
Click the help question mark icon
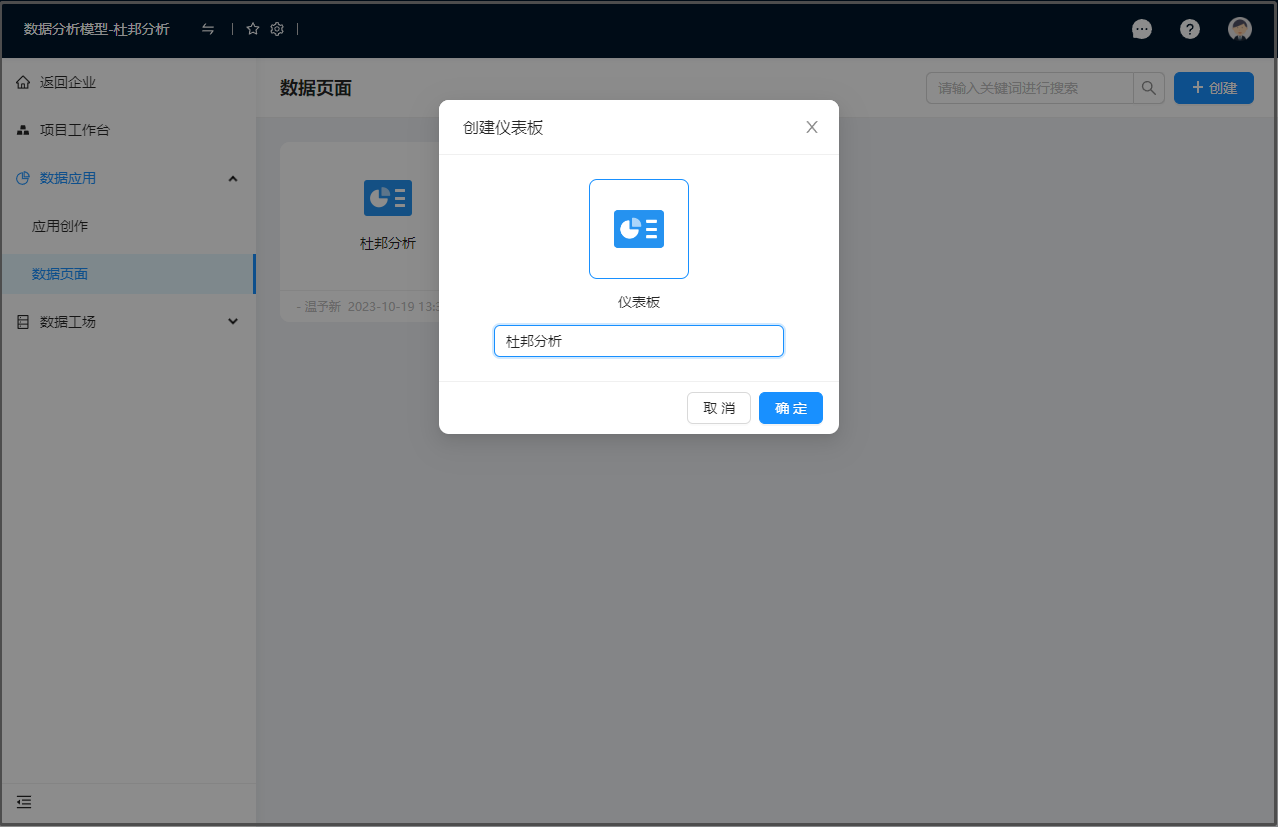click(1189, 29)
